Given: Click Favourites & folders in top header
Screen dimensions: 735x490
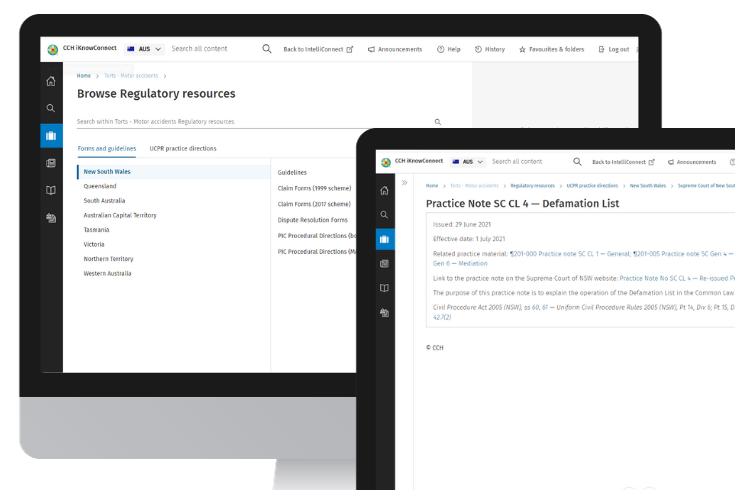Looking at the screenshot, I should click(551, 49).
